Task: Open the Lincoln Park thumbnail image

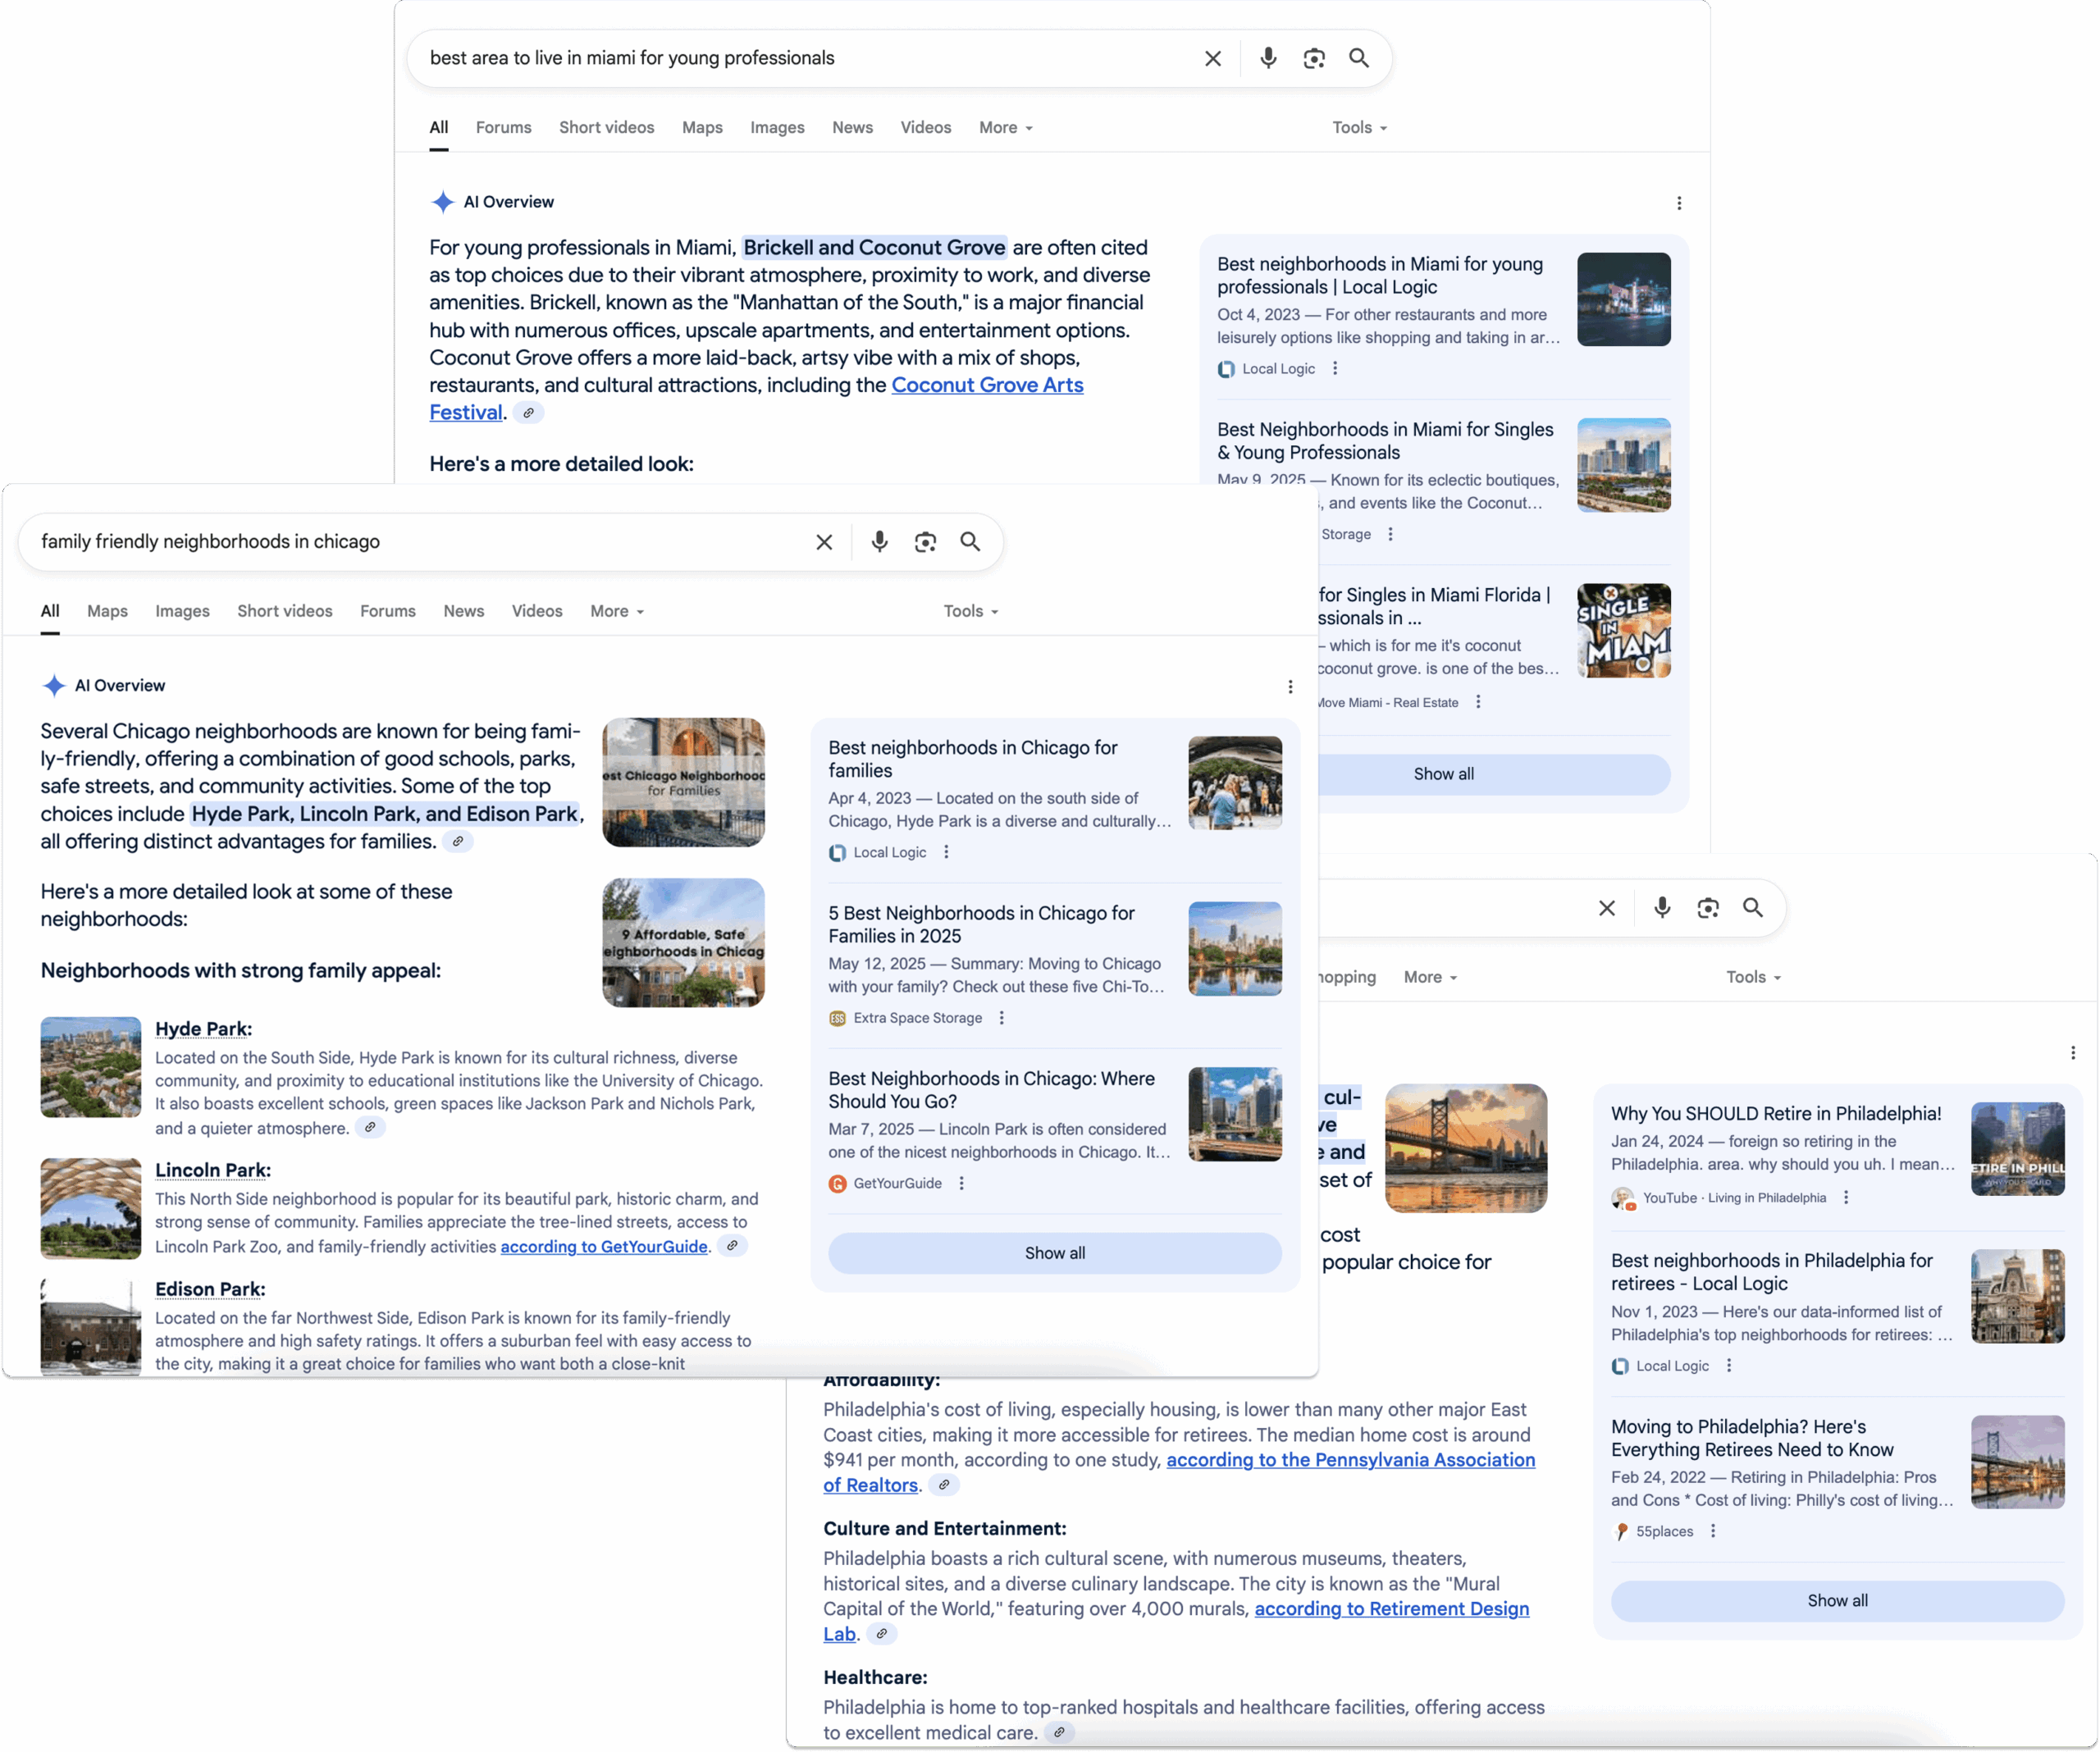Action: click(90, 1208)
